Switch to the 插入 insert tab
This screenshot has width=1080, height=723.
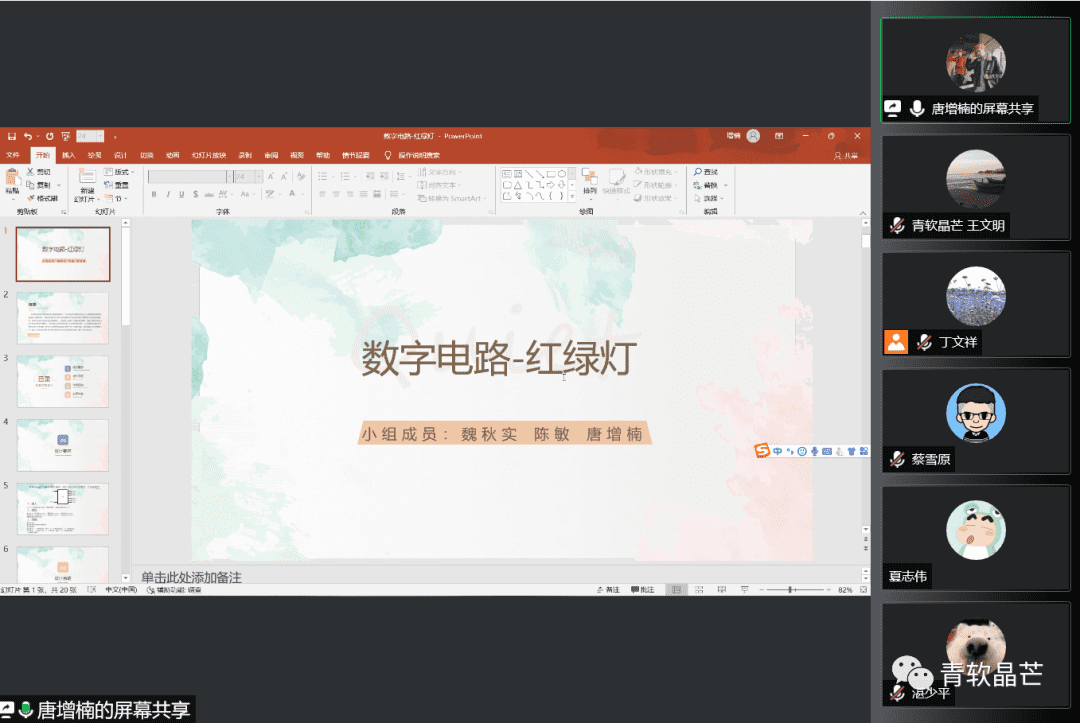coord(68,155)
